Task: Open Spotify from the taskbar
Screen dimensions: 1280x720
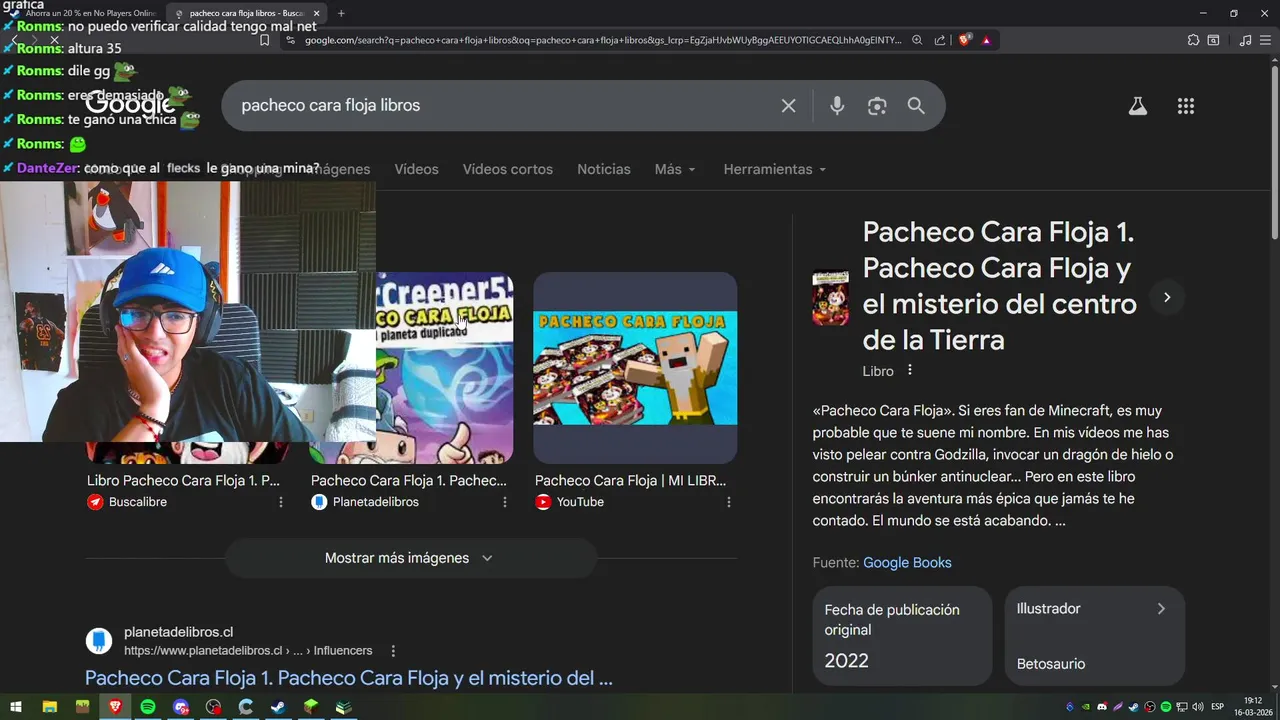Action: click(148, 707)
